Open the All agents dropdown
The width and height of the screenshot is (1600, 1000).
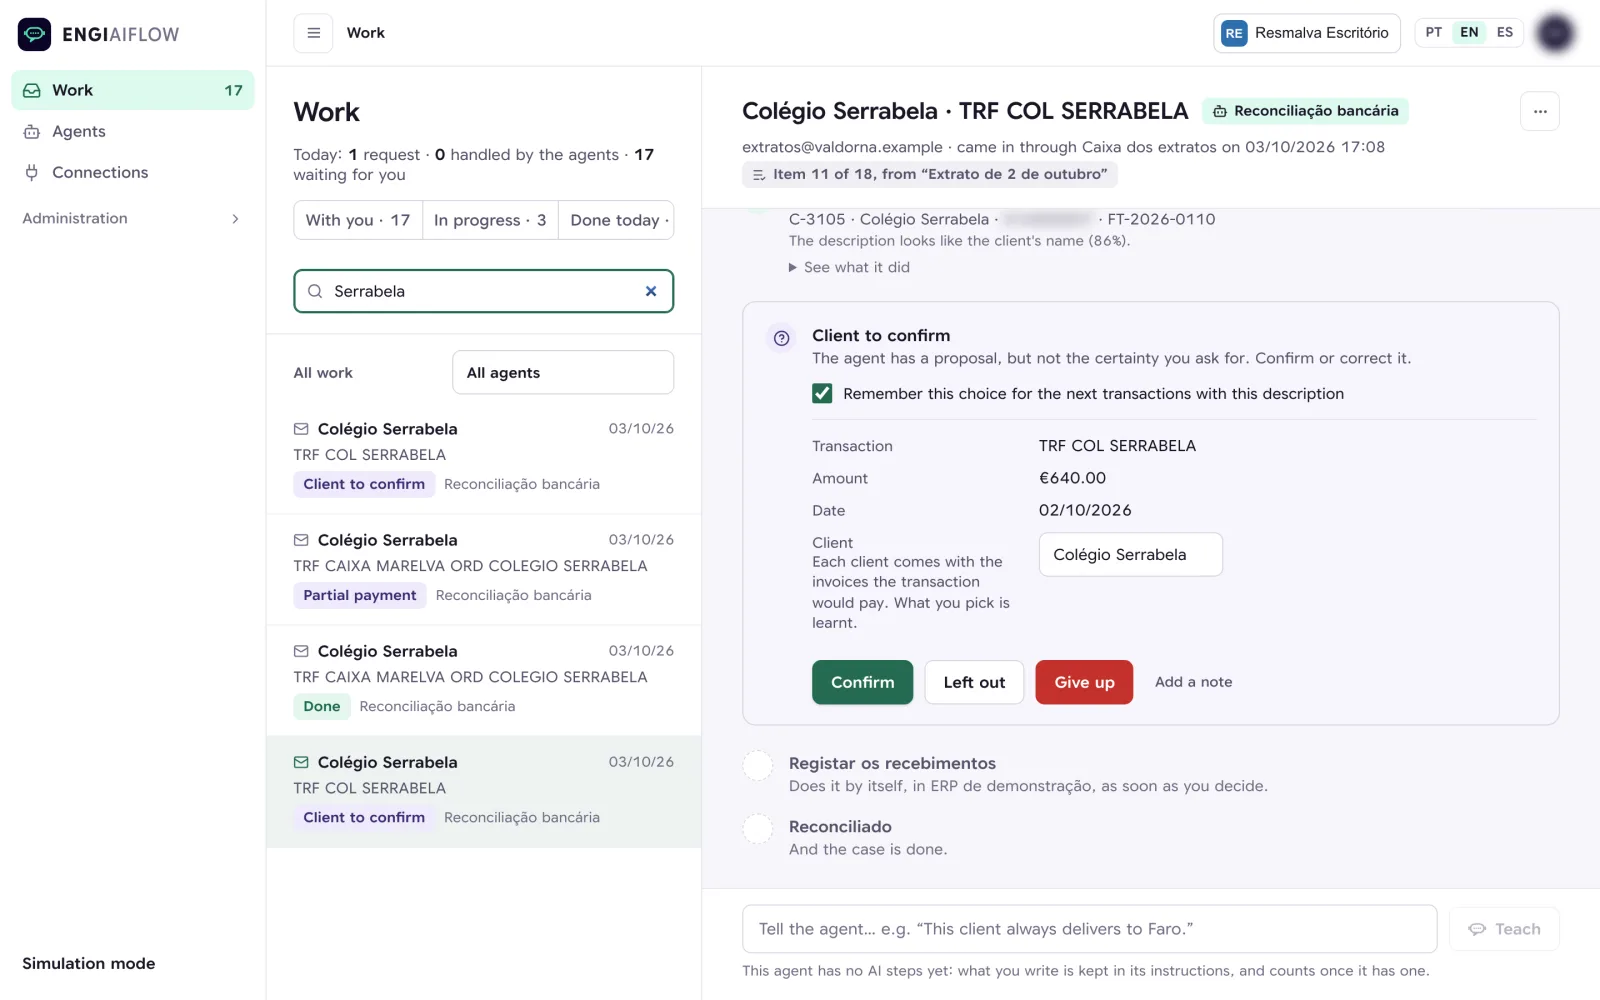coord(563,372)
